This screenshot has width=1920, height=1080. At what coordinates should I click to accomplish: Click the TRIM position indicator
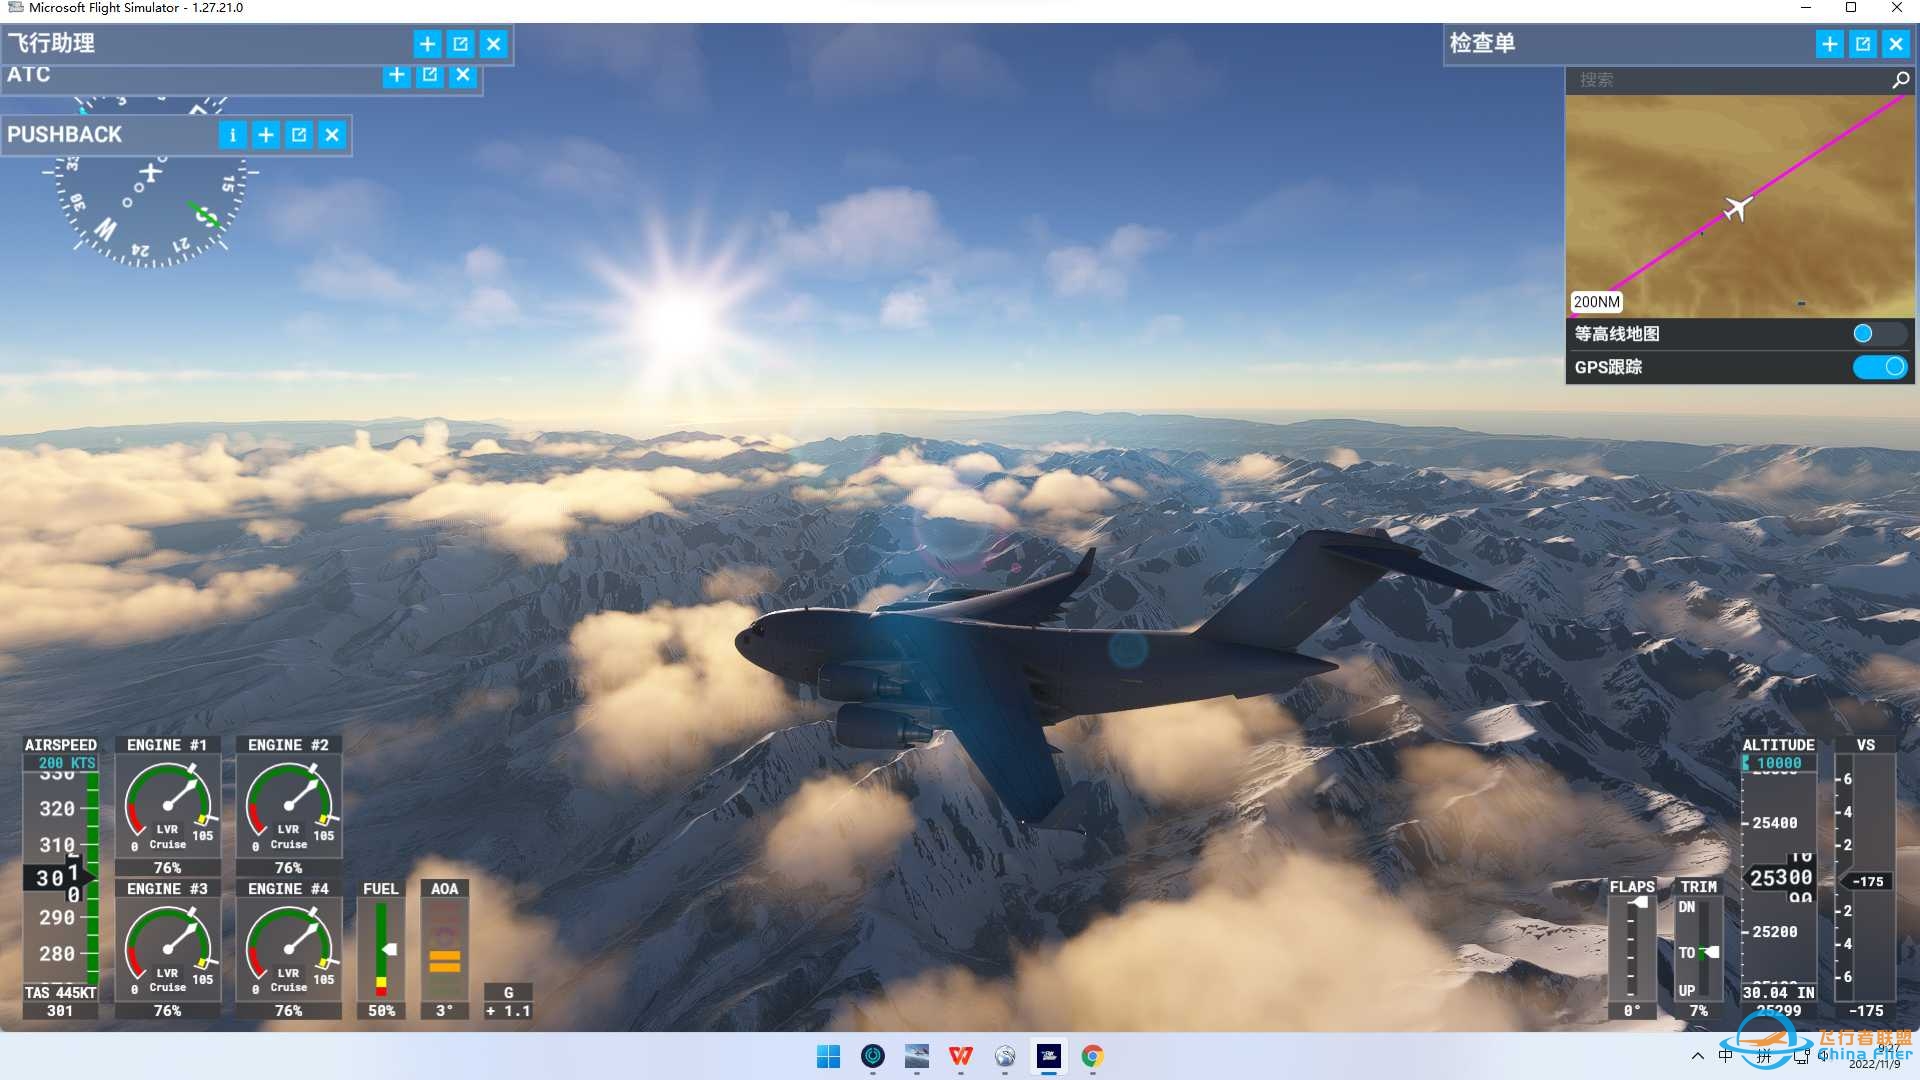1699,949
